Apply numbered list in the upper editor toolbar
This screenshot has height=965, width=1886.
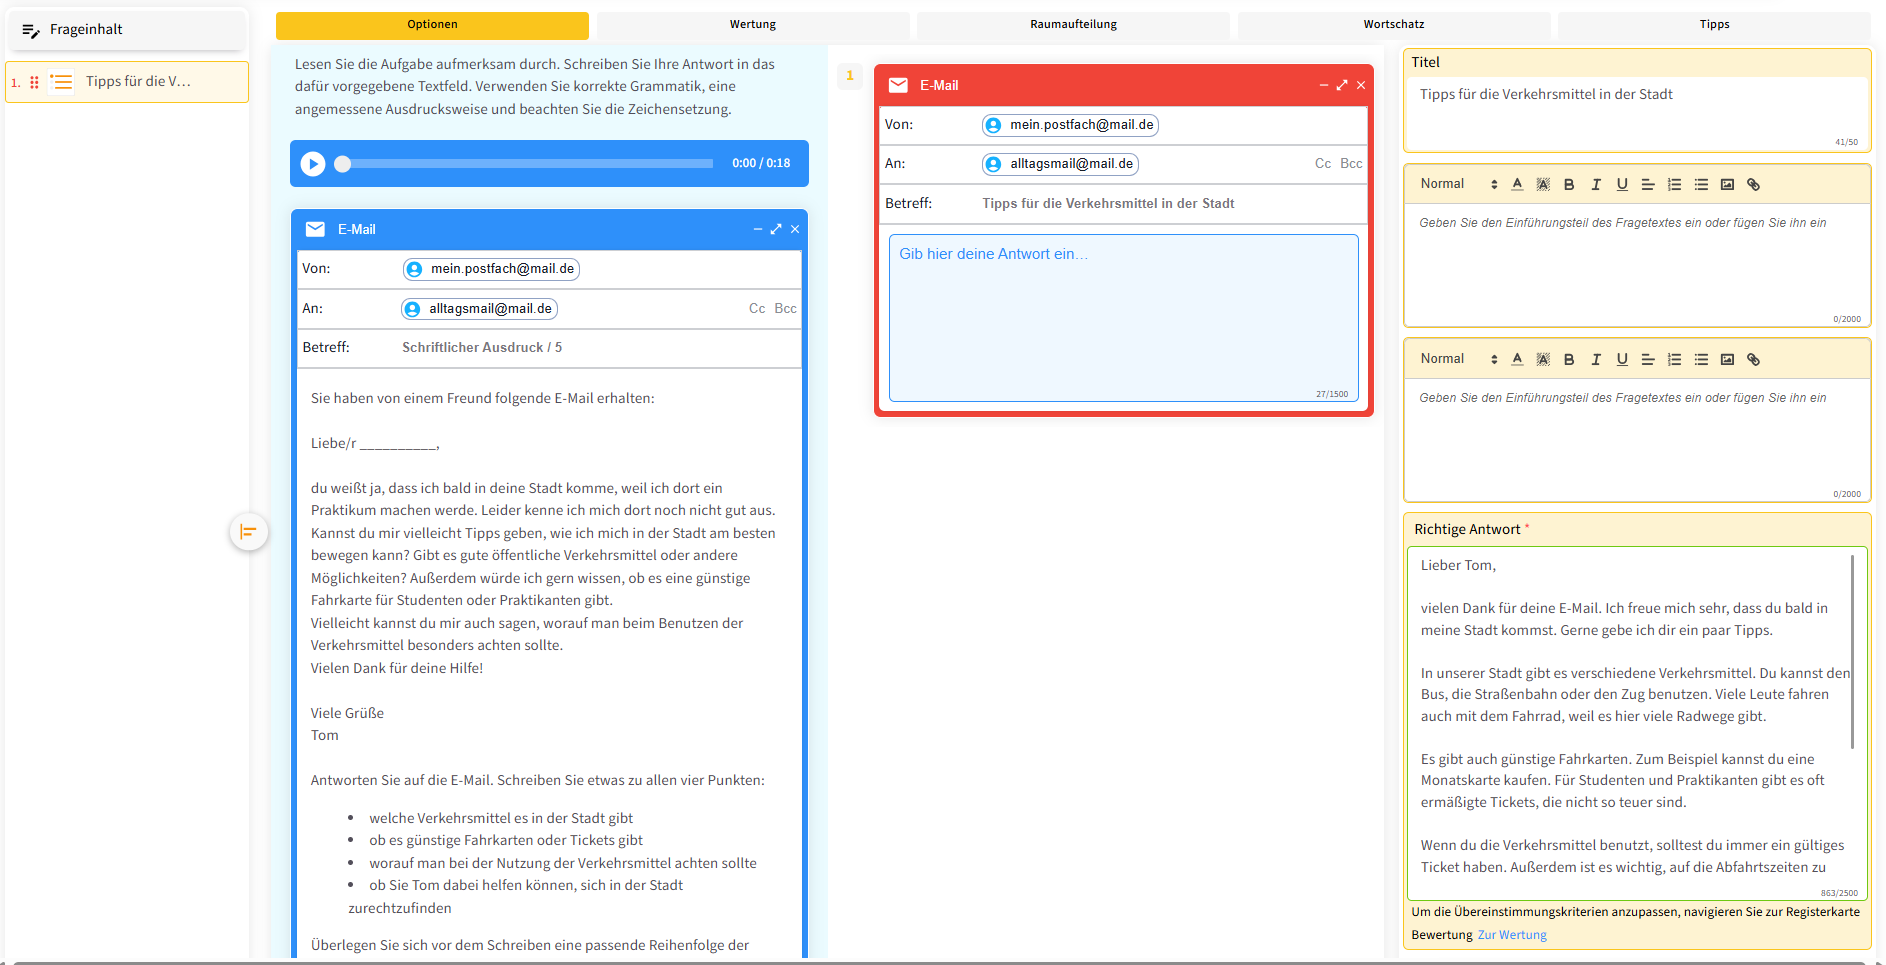pos(1674,185)
